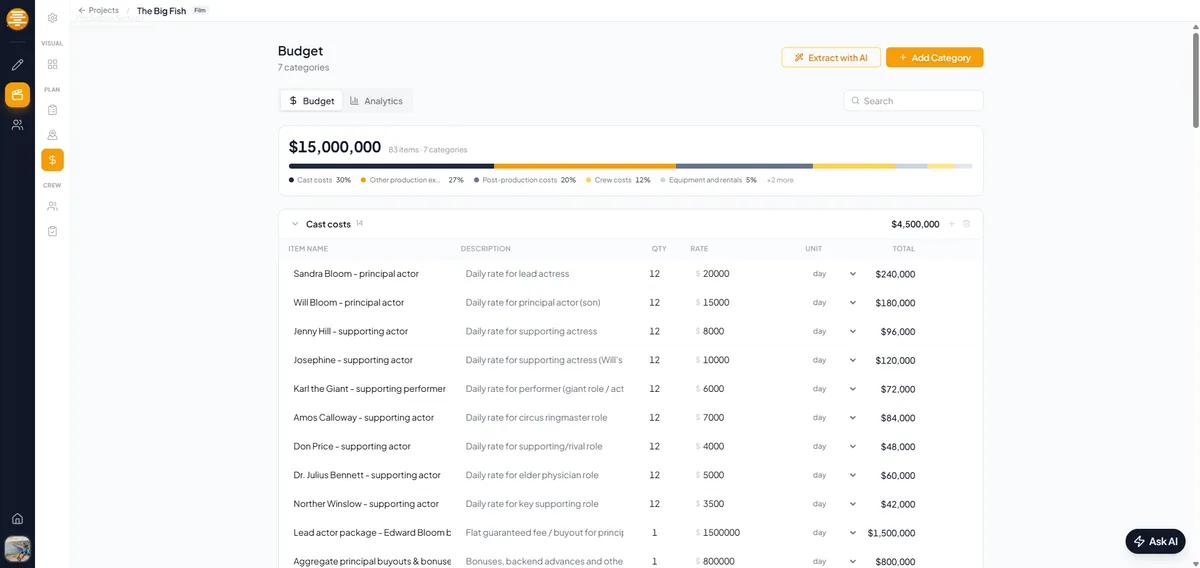Screen dimensions: 1200x568
Task: Open the app logo home icon
Action: pos(17,18)
